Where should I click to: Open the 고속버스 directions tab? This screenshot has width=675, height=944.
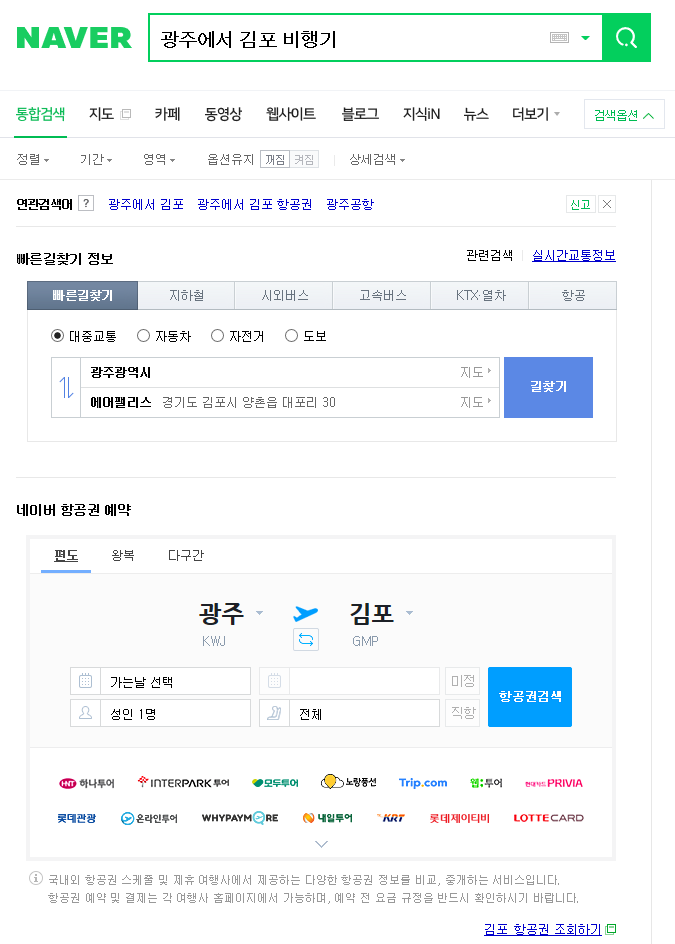[382, 296]
